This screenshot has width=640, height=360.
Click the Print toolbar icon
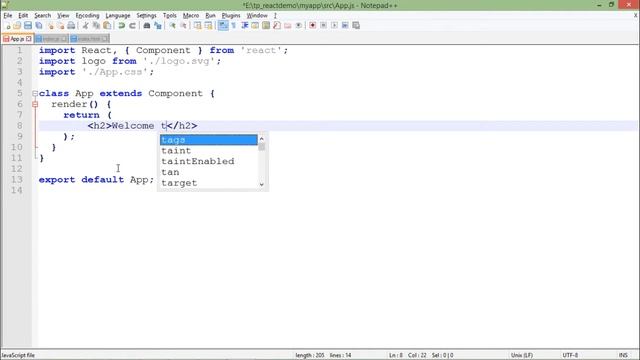pyautogui.click(x=71, y=25)
